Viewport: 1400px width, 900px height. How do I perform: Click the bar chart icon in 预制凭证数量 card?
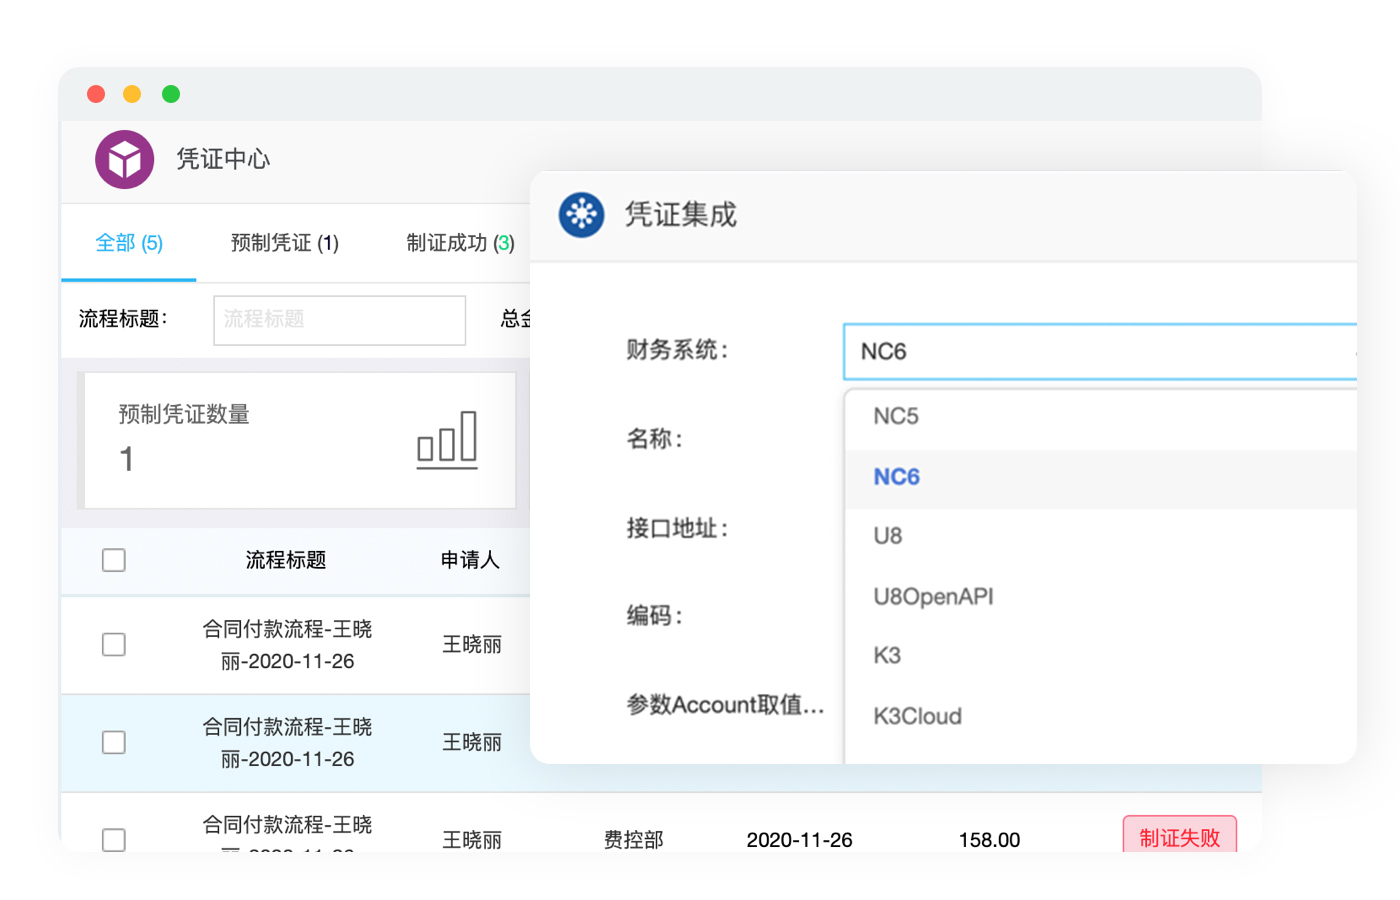(447, 440)
